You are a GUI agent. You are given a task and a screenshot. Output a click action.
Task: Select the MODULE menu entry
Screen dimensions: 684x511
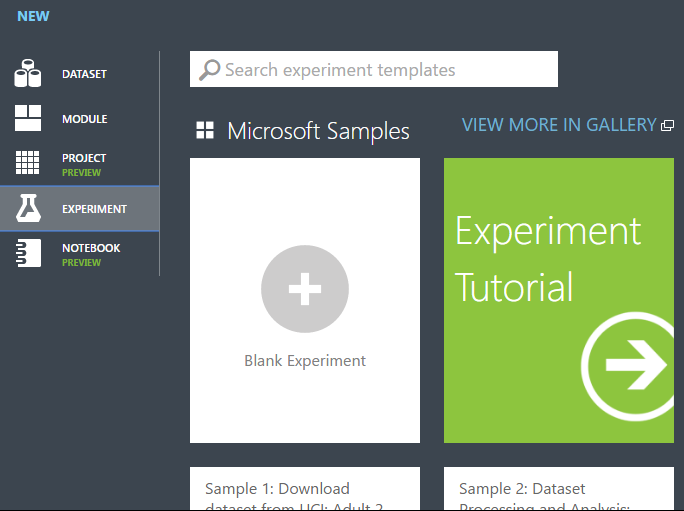coord(80,118)
